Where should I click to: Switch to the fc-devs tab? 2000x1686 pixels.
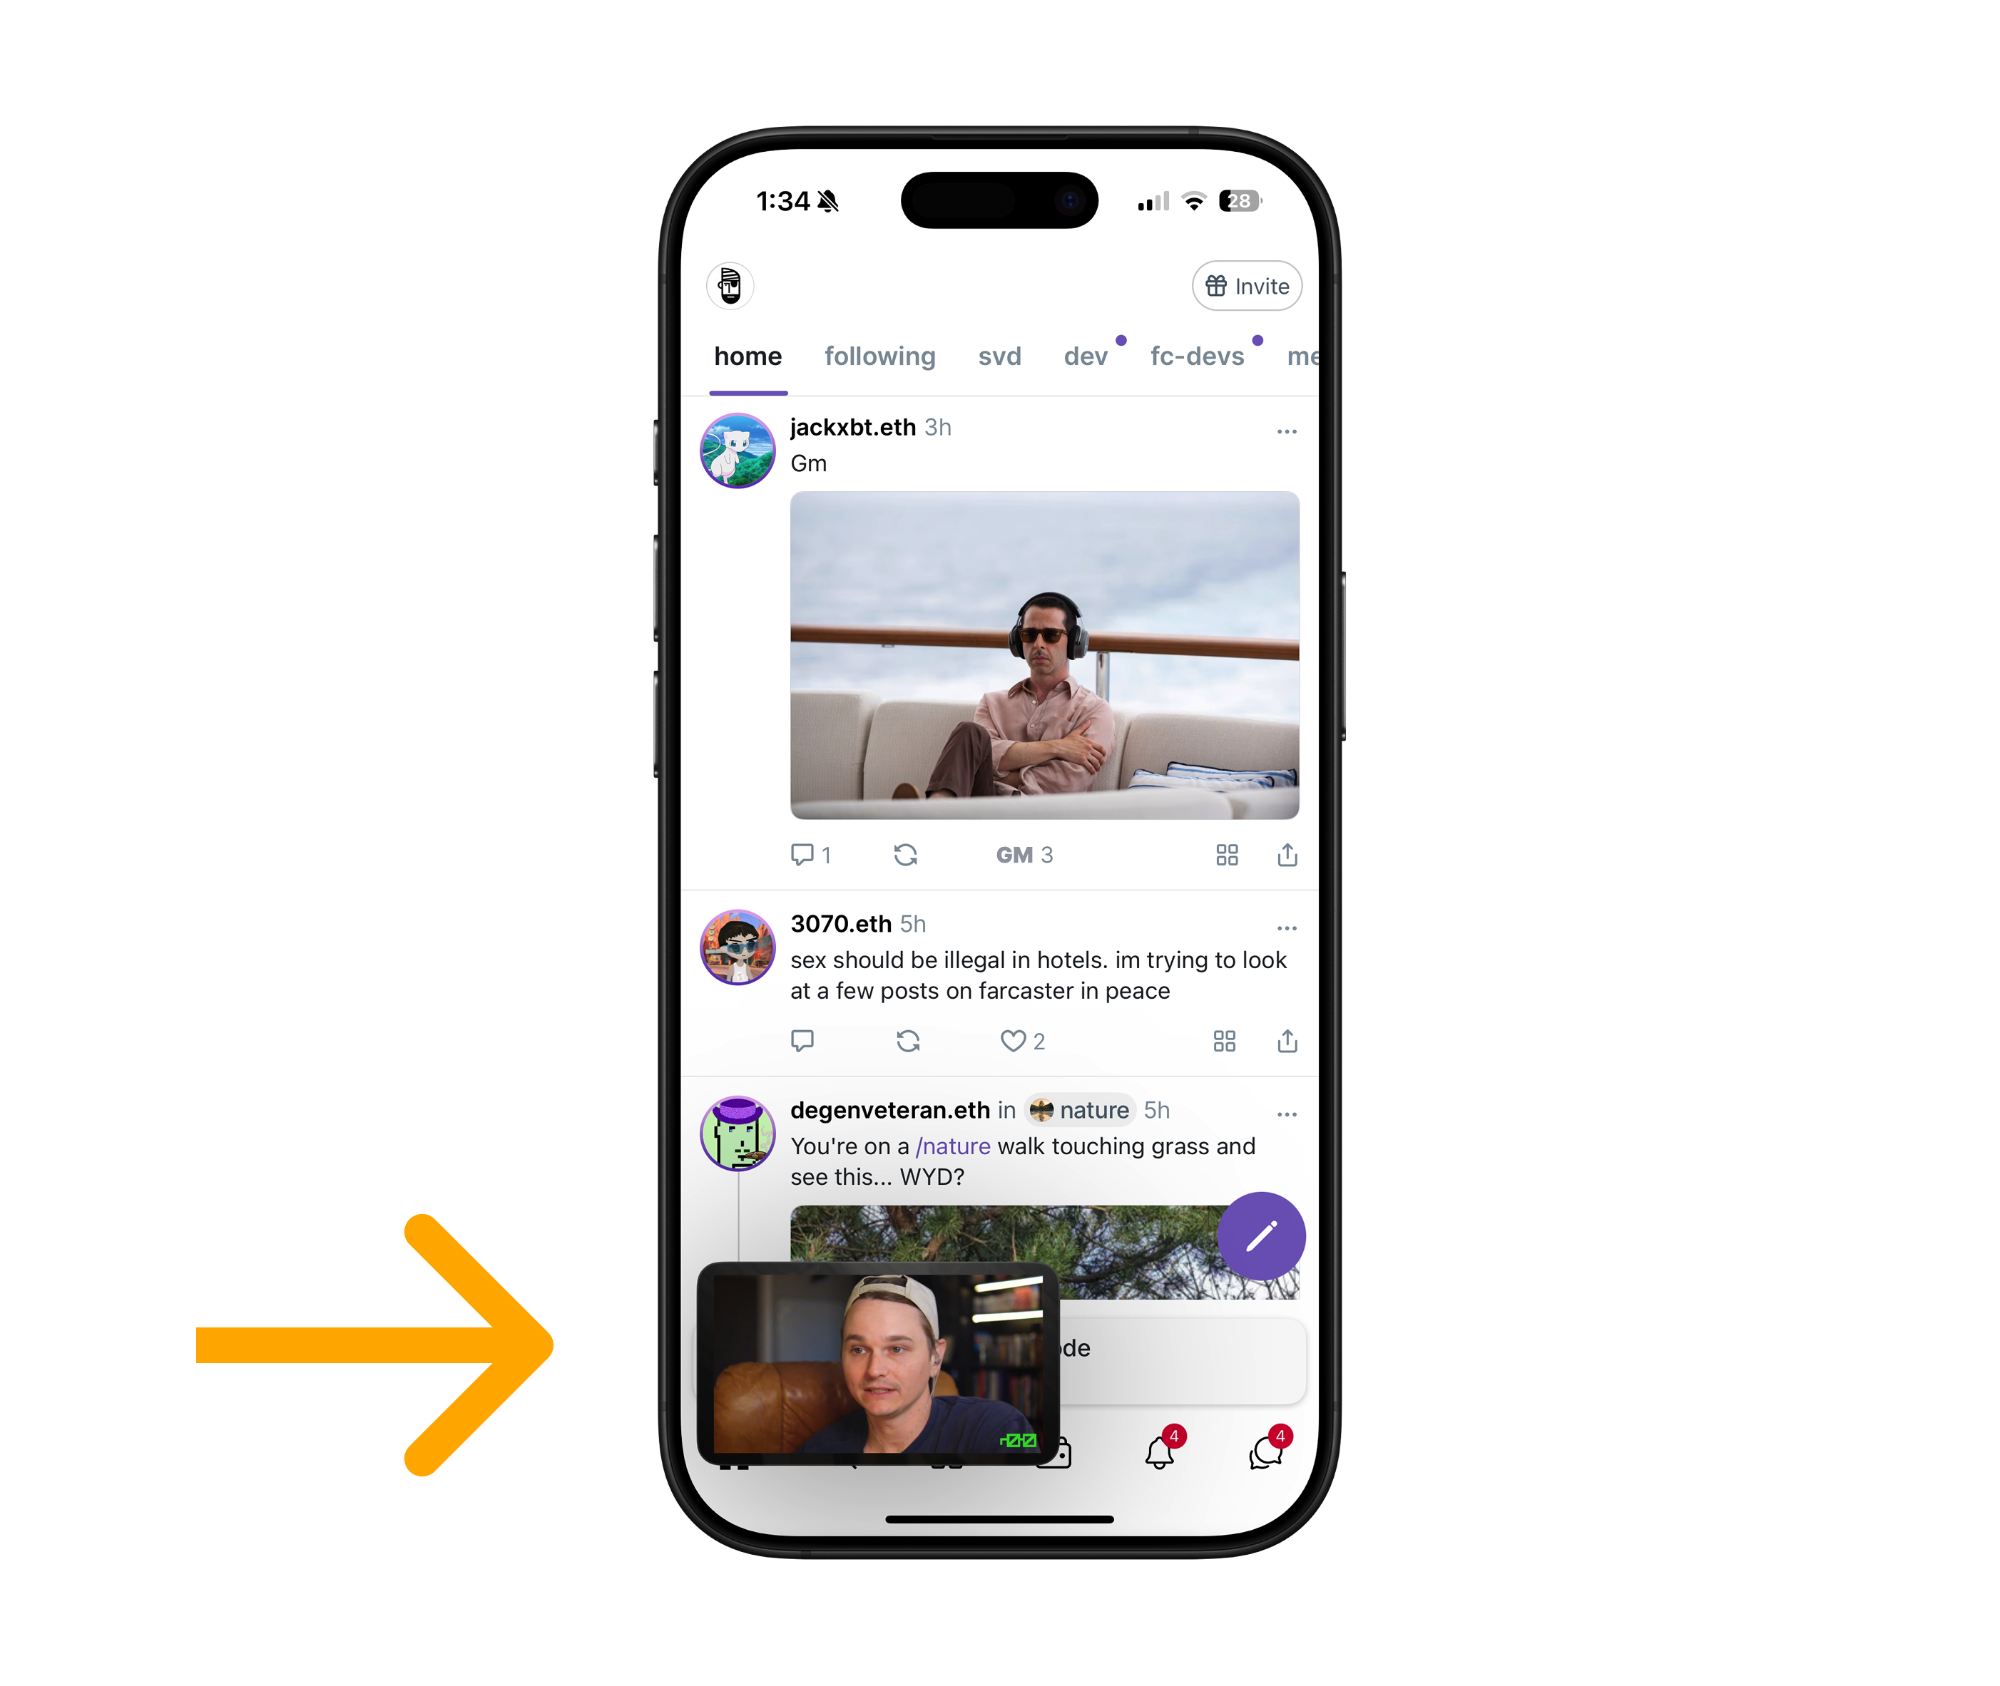pos(1197,356)
